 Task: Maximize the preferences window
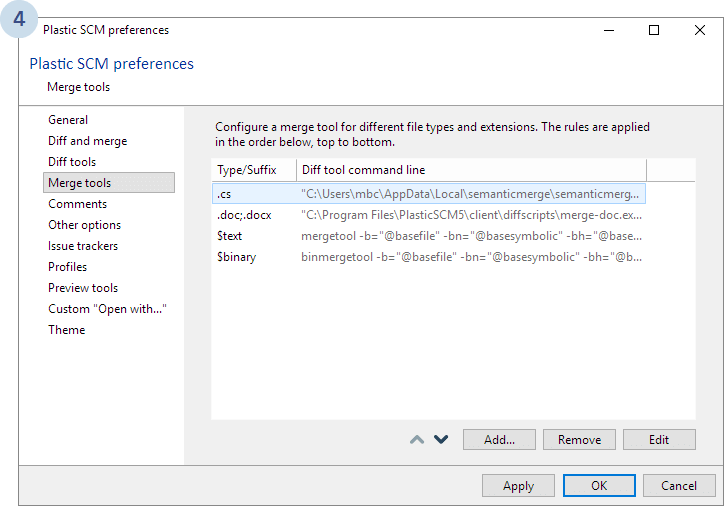[x=654, y=30]
